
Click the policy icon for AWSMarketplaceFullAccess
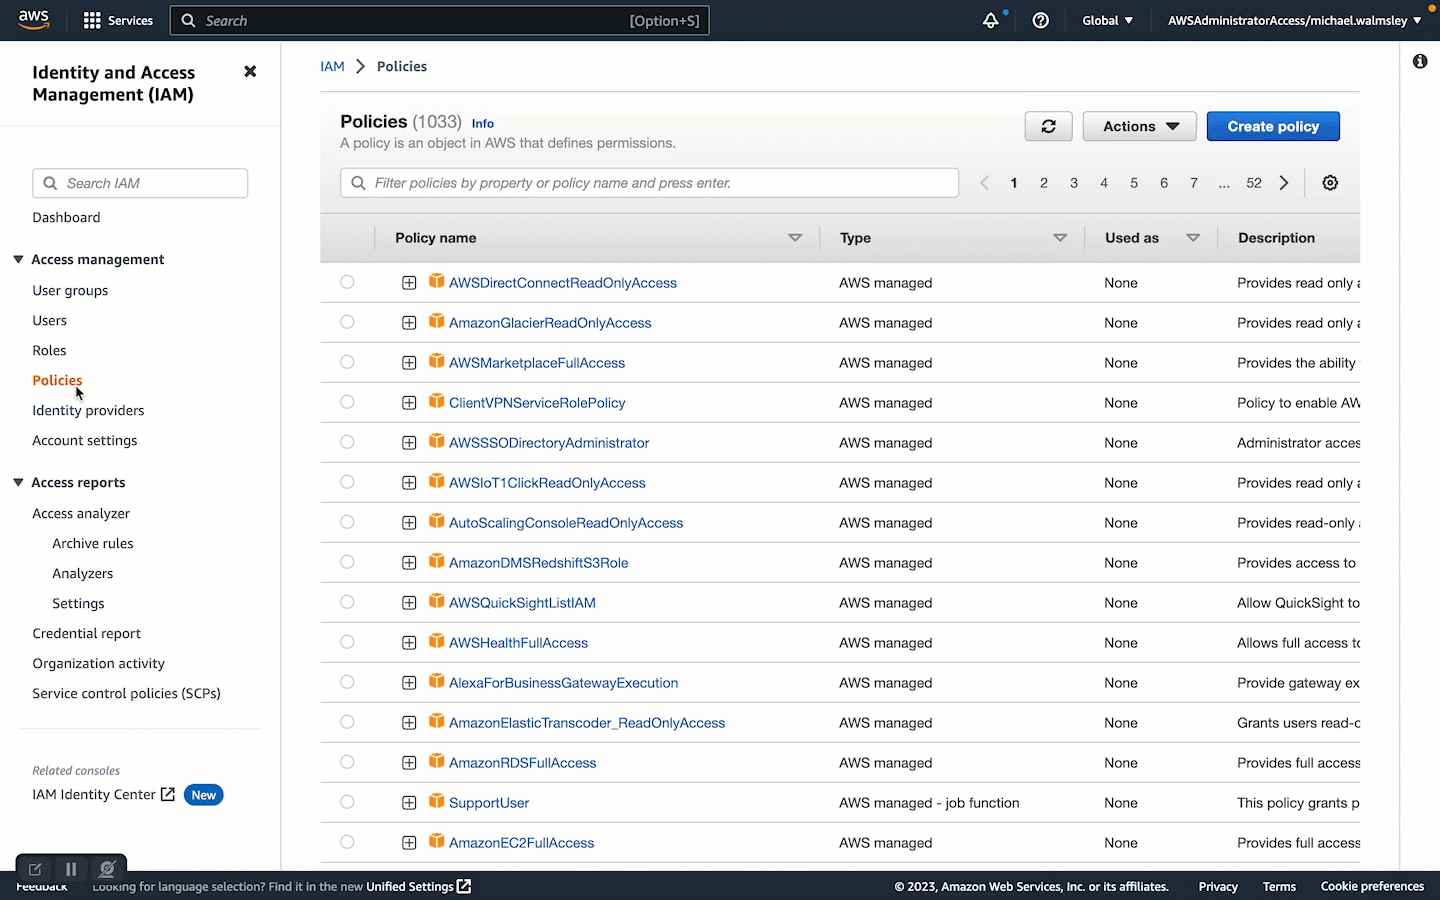(x=437, y=361)
